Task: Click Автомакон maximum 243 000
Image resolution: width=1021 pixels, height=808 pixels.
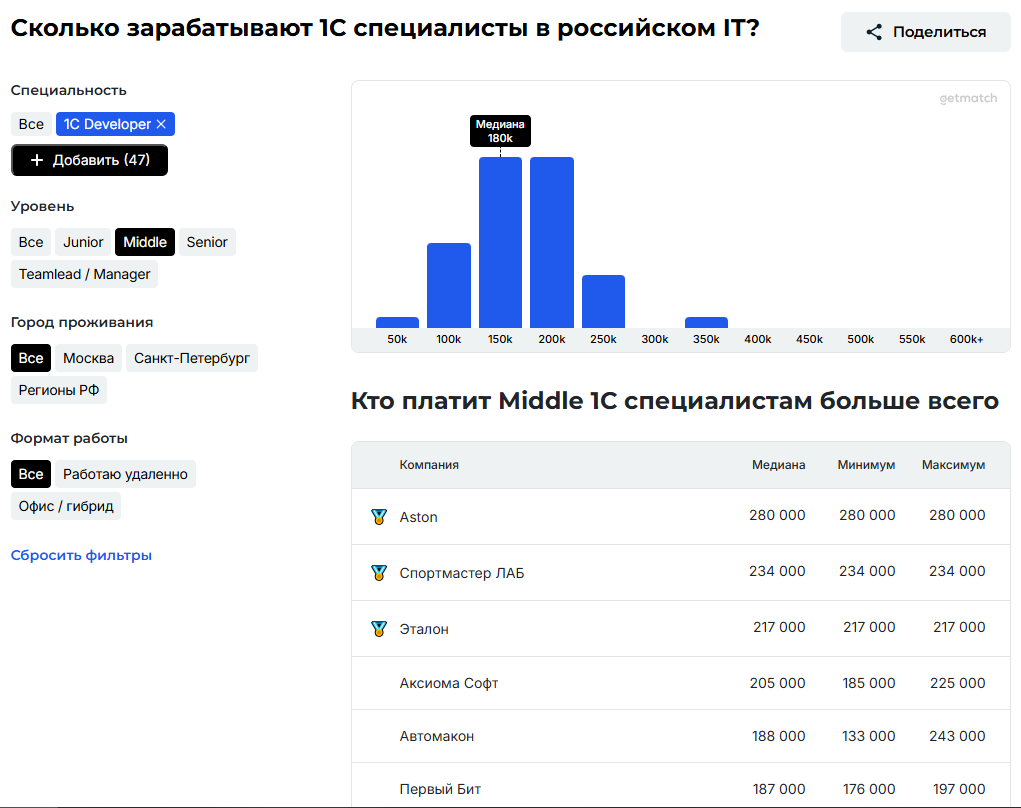Action: (x=957, y=736)
